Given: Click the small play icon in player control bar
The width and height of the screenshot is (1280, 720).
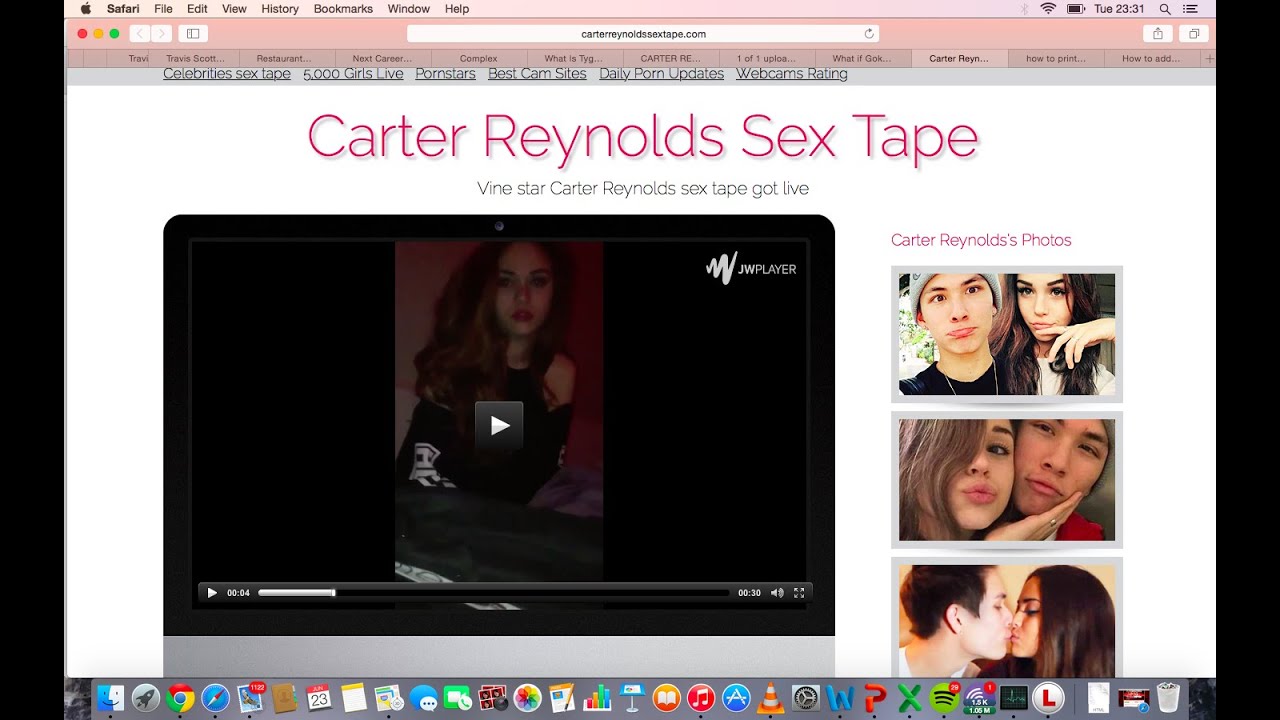Looking at the screenshot, I should tap(212, 593).
